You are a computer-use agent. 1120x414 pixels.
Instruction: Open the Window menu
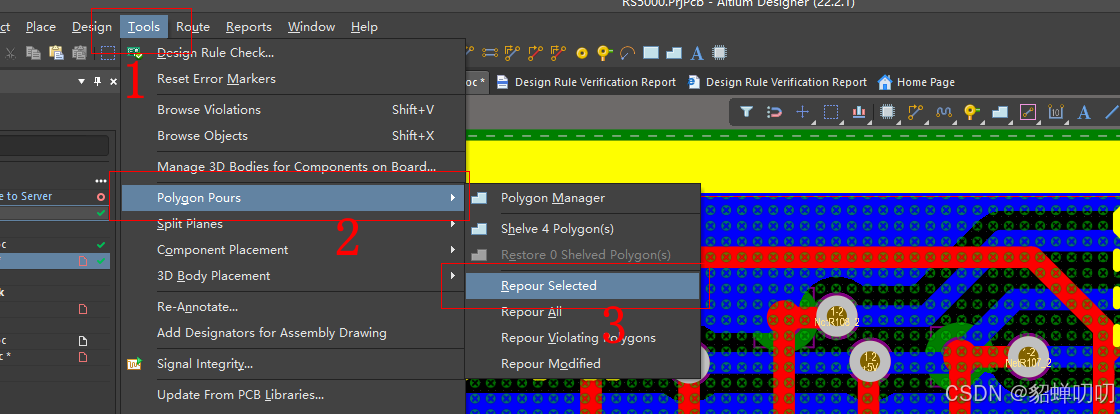coord(311,26)
